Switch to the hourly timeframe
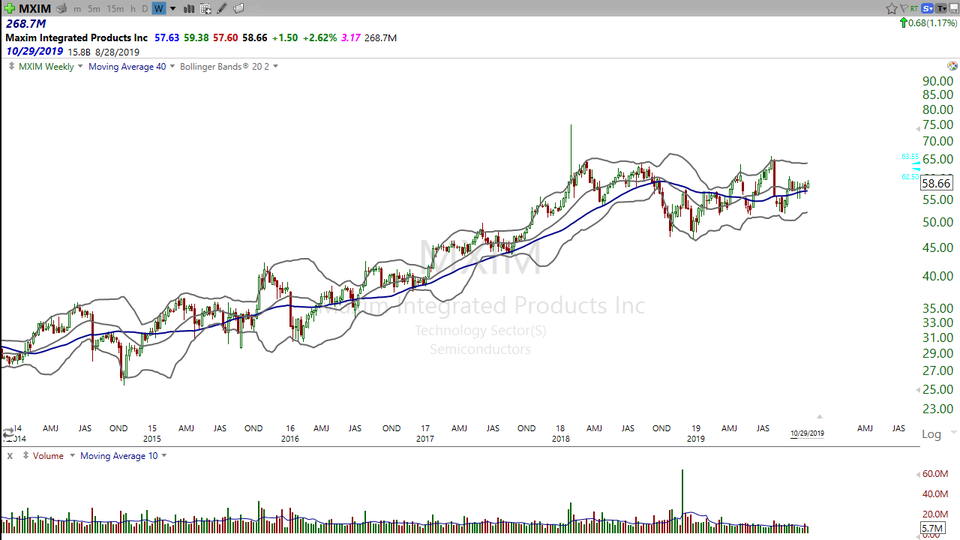Image resolution: width=960 pixels, height=540 pixels. tap(133, 9)
